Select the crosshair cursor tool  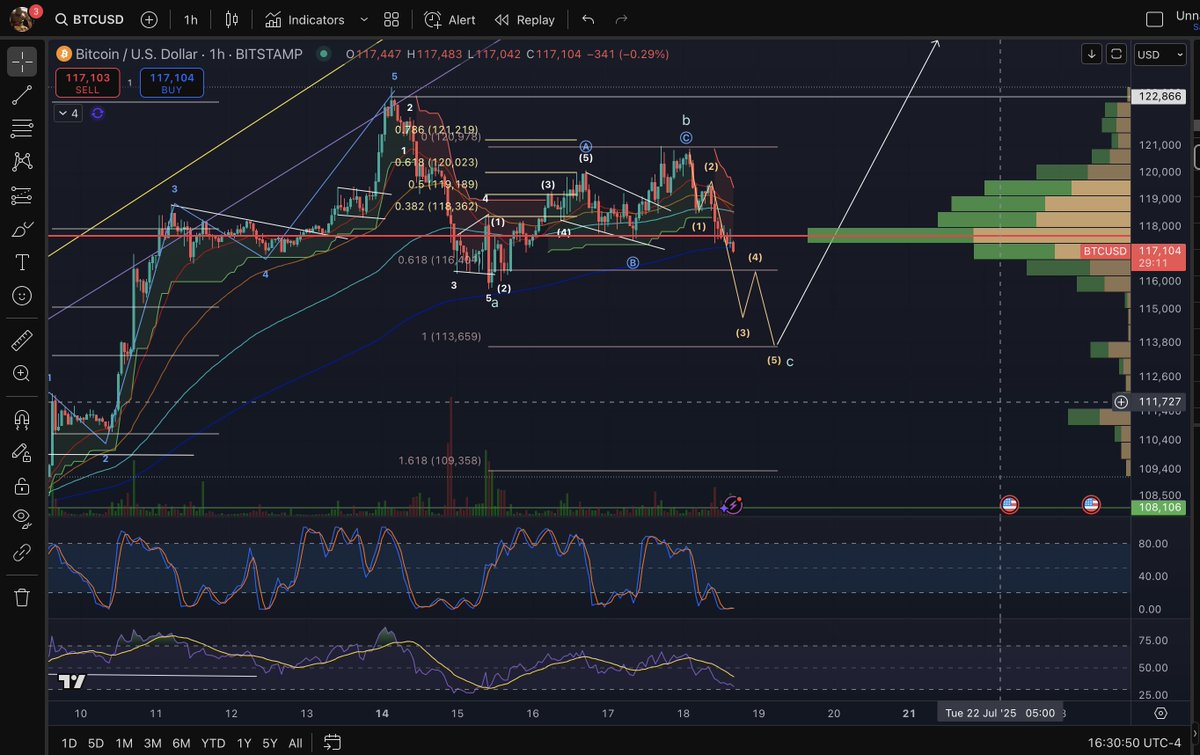[x=22, y=62]
